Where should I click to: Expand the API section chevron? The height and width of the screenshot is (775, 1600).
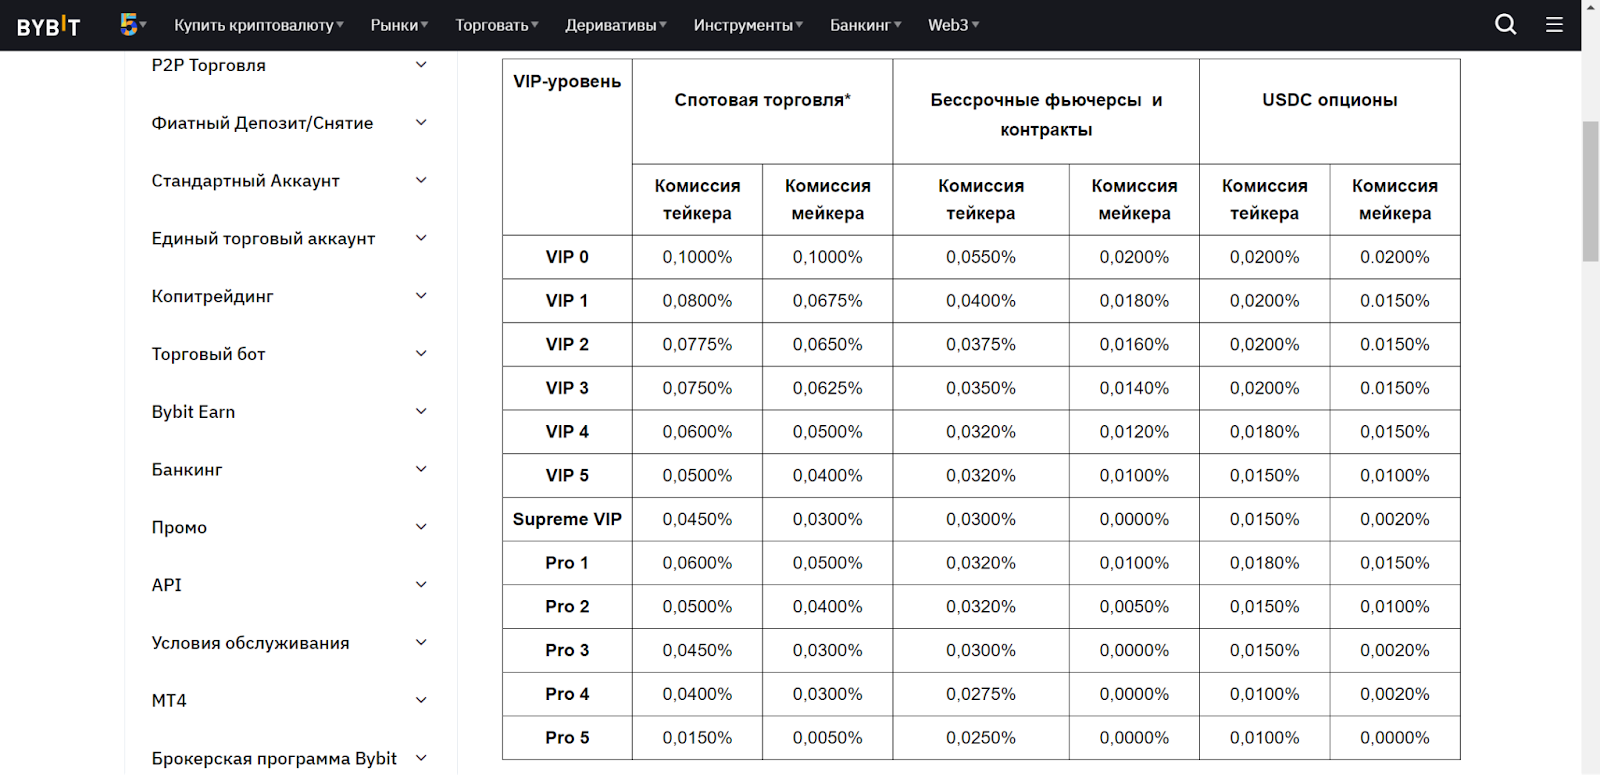pyautogui.click(x=421, y=585)
